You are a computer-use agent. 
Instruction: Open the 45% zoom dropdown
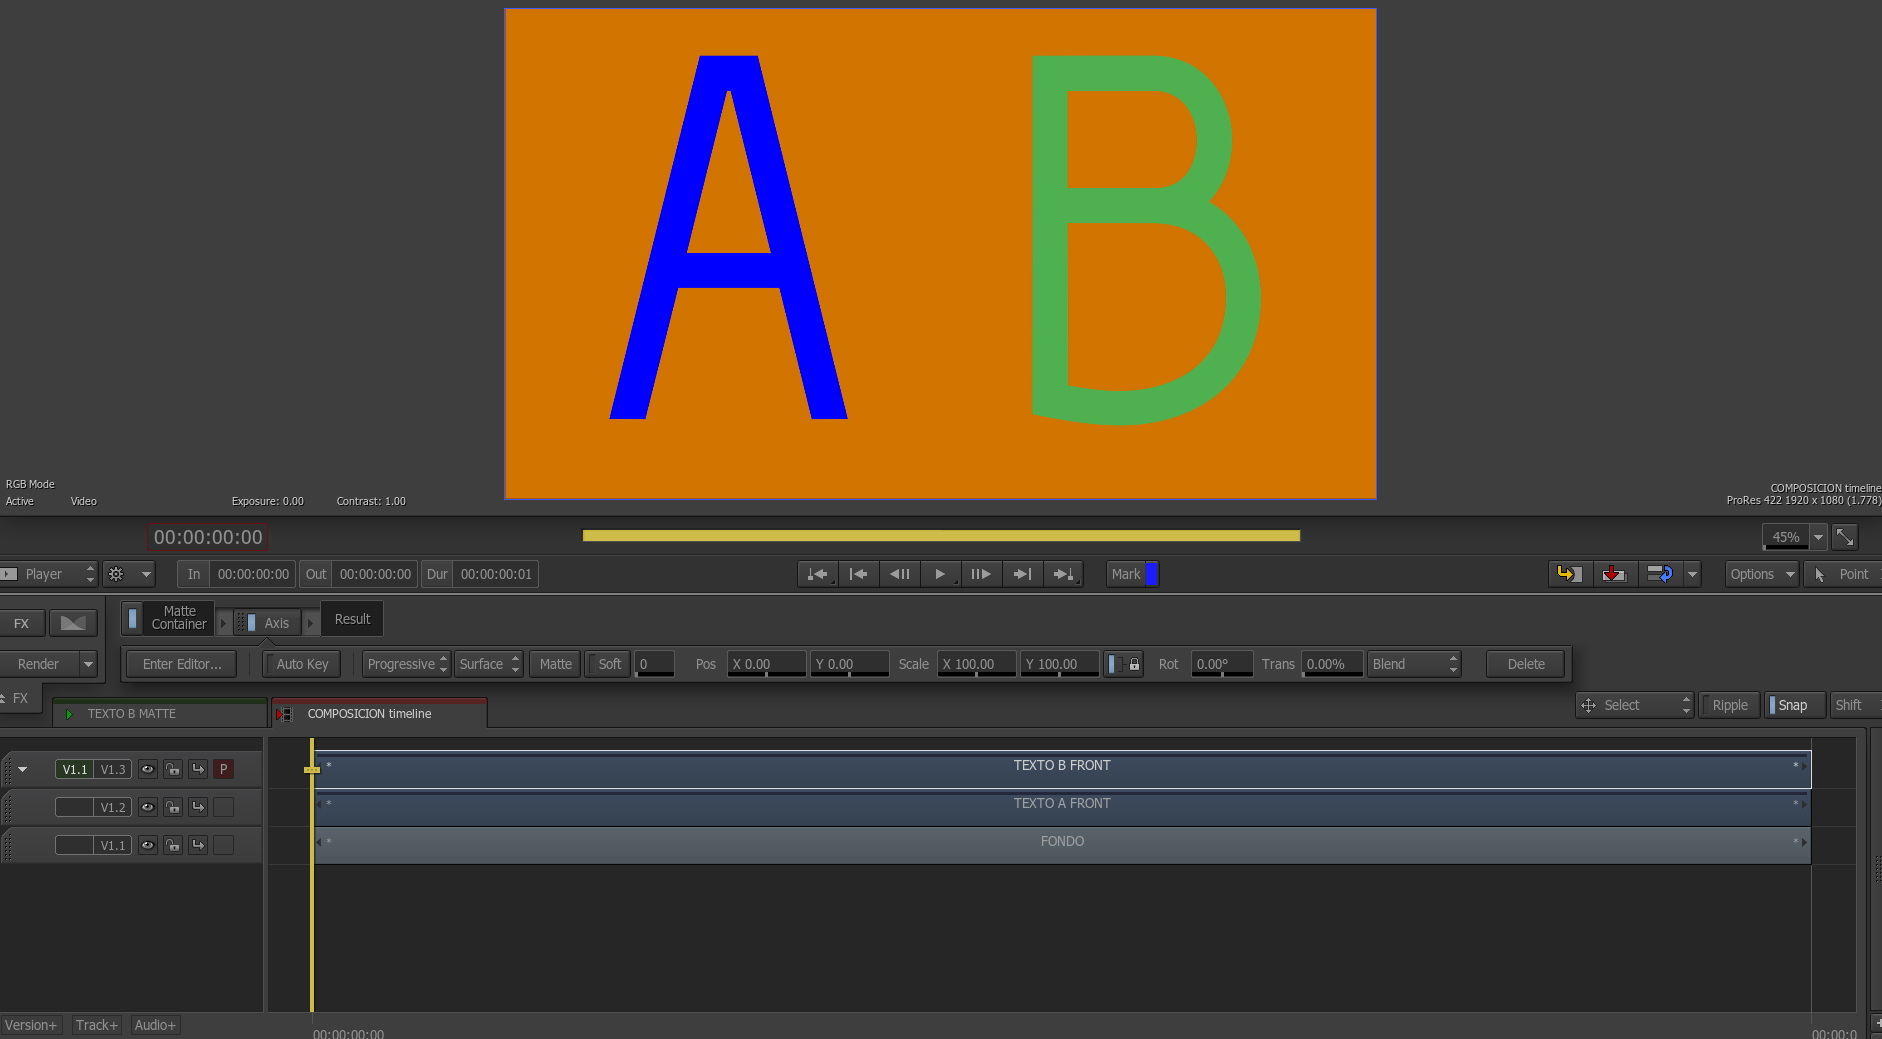tap(1818, 537)
